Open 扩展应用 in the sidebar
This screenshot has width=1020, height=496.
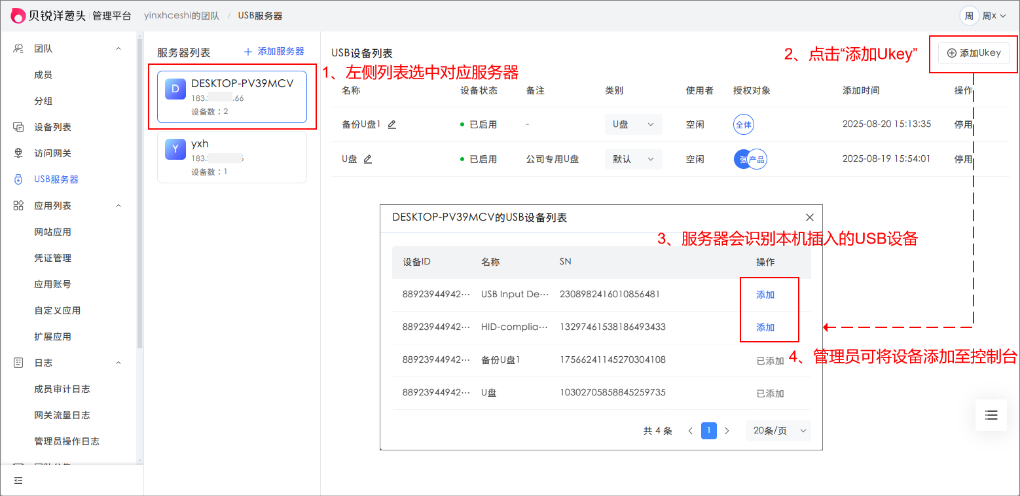click(53, 337)
